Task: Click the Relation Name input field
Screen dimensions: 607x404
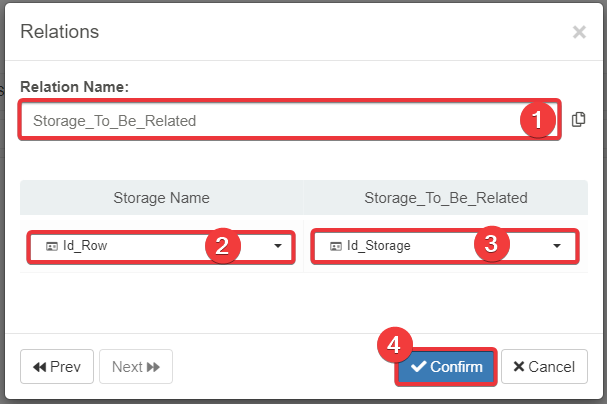Action: 270,120
